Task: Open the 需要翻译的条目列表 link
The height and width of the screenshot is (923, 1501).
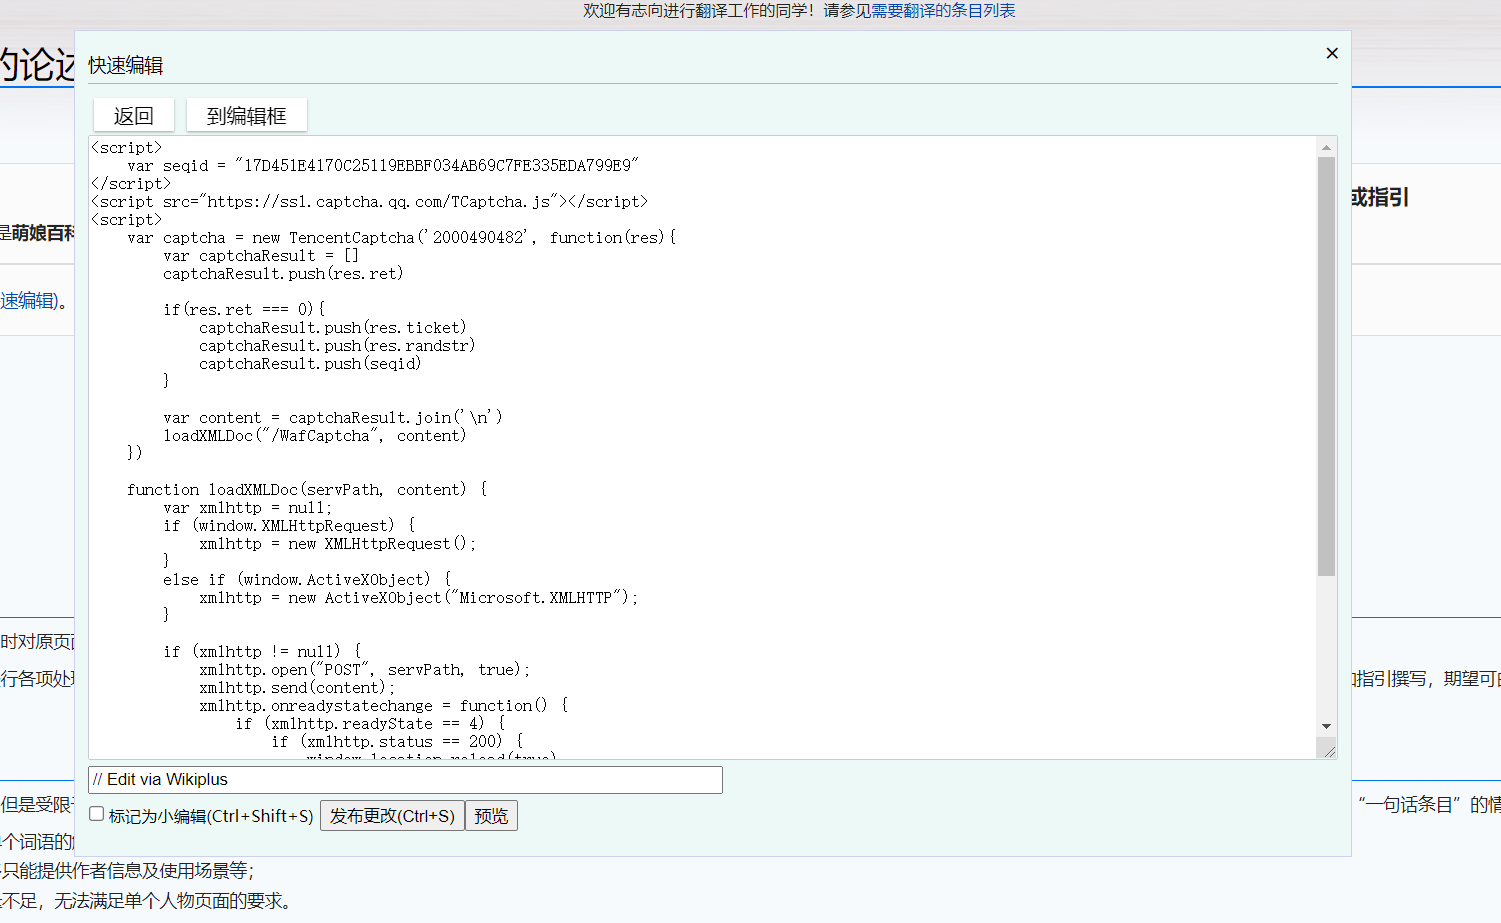Action: [x=943, y=11]
